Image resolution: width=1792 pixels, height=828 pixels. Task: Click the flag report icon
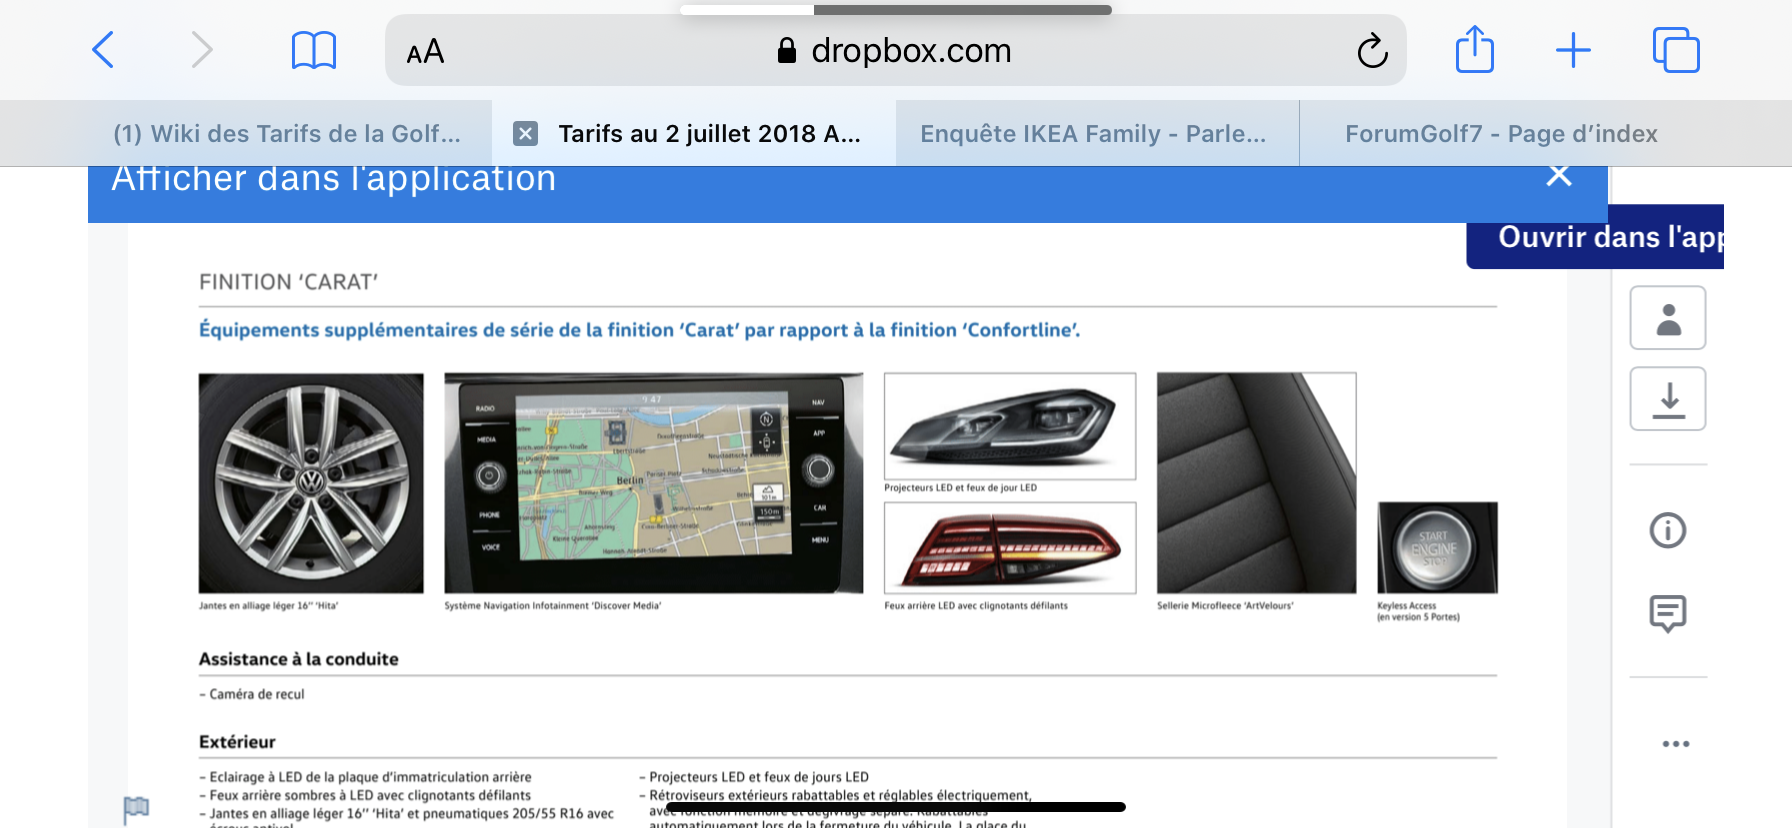pyautogui.click(x=136, y=808)
